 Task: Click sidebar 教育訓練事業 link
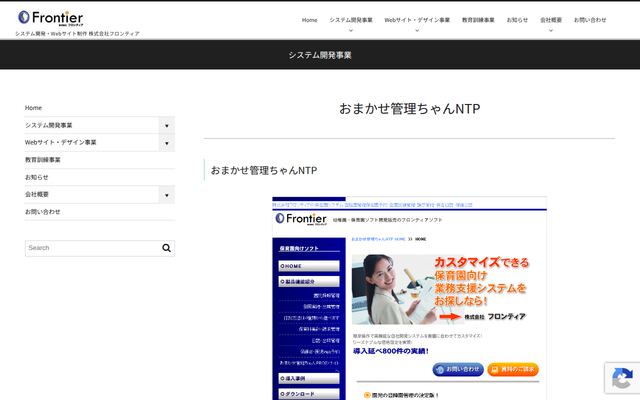42,160
